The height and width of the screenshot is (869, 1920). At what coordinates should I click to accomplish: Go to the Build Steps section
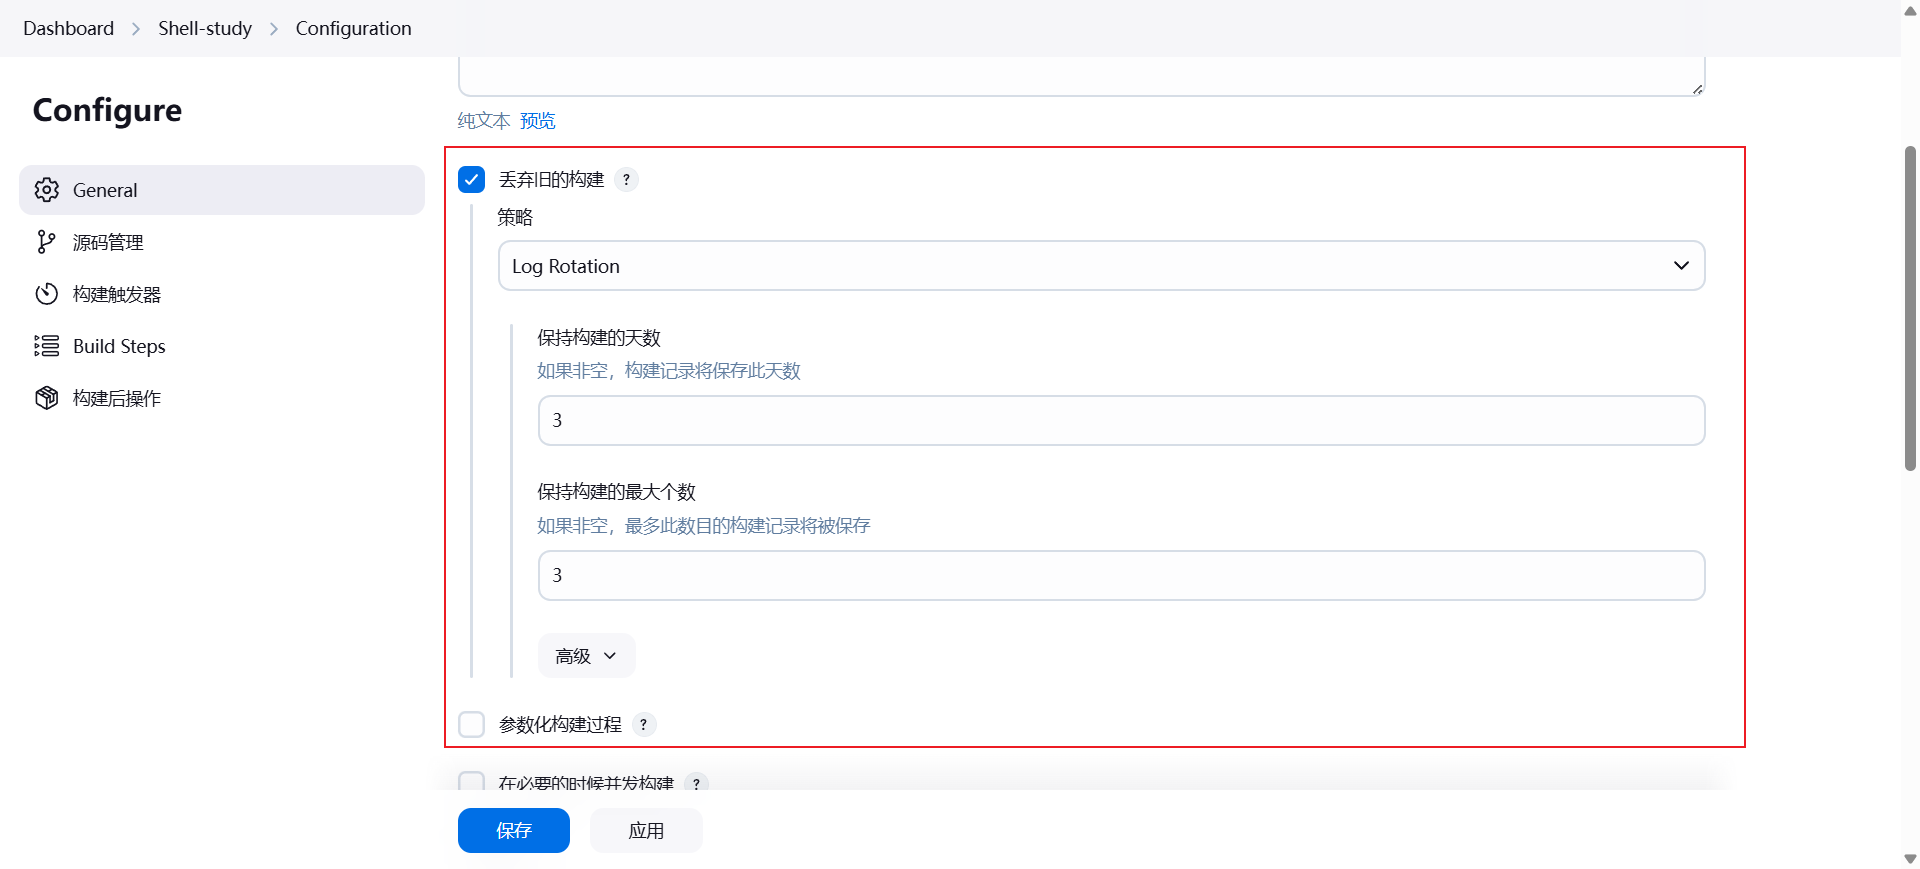[x=222, y=346]
